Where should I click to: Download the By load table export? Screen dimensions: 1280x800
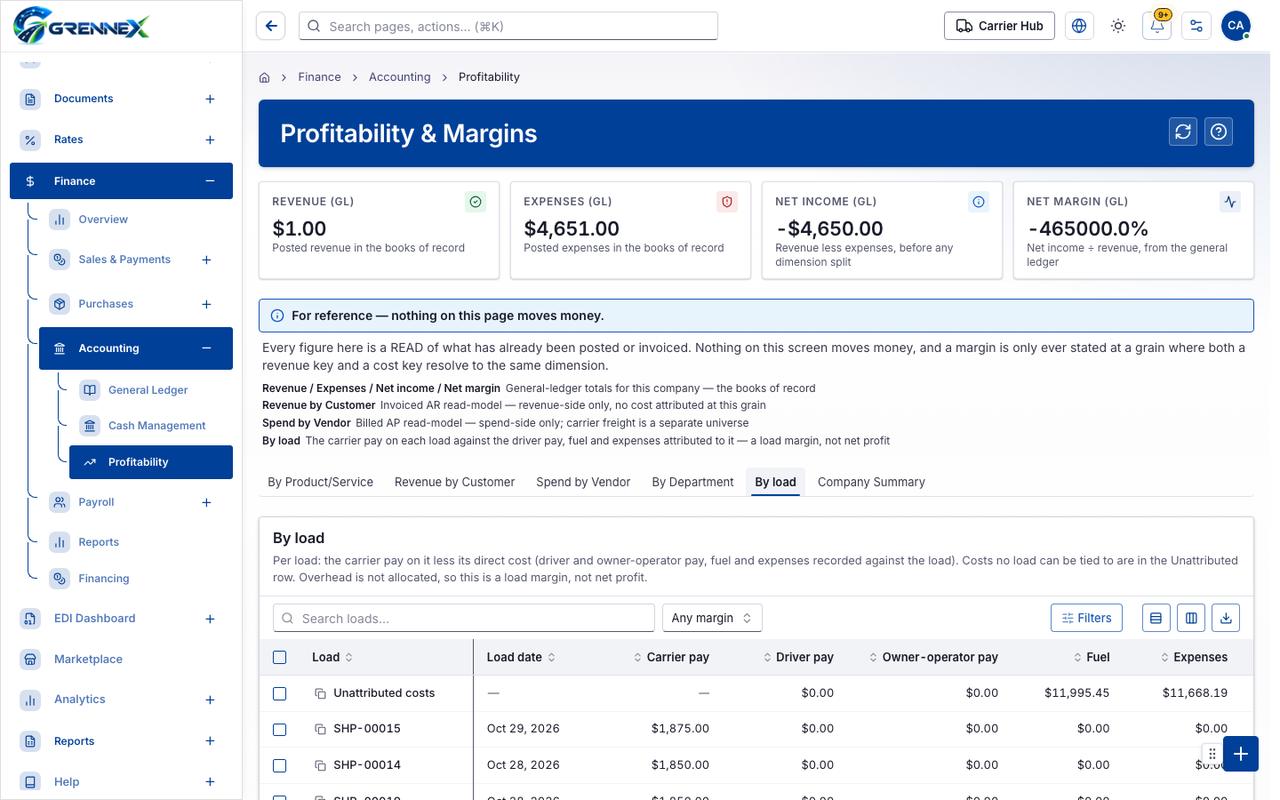click(1226, 618)
